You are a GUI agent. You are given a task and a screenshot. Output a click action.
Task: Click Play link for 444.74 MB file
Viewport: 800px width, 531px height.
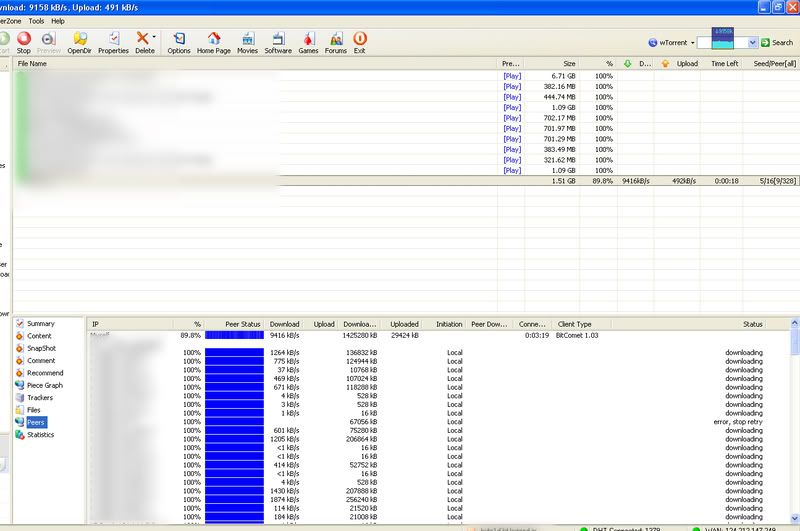tap(512, 97)
